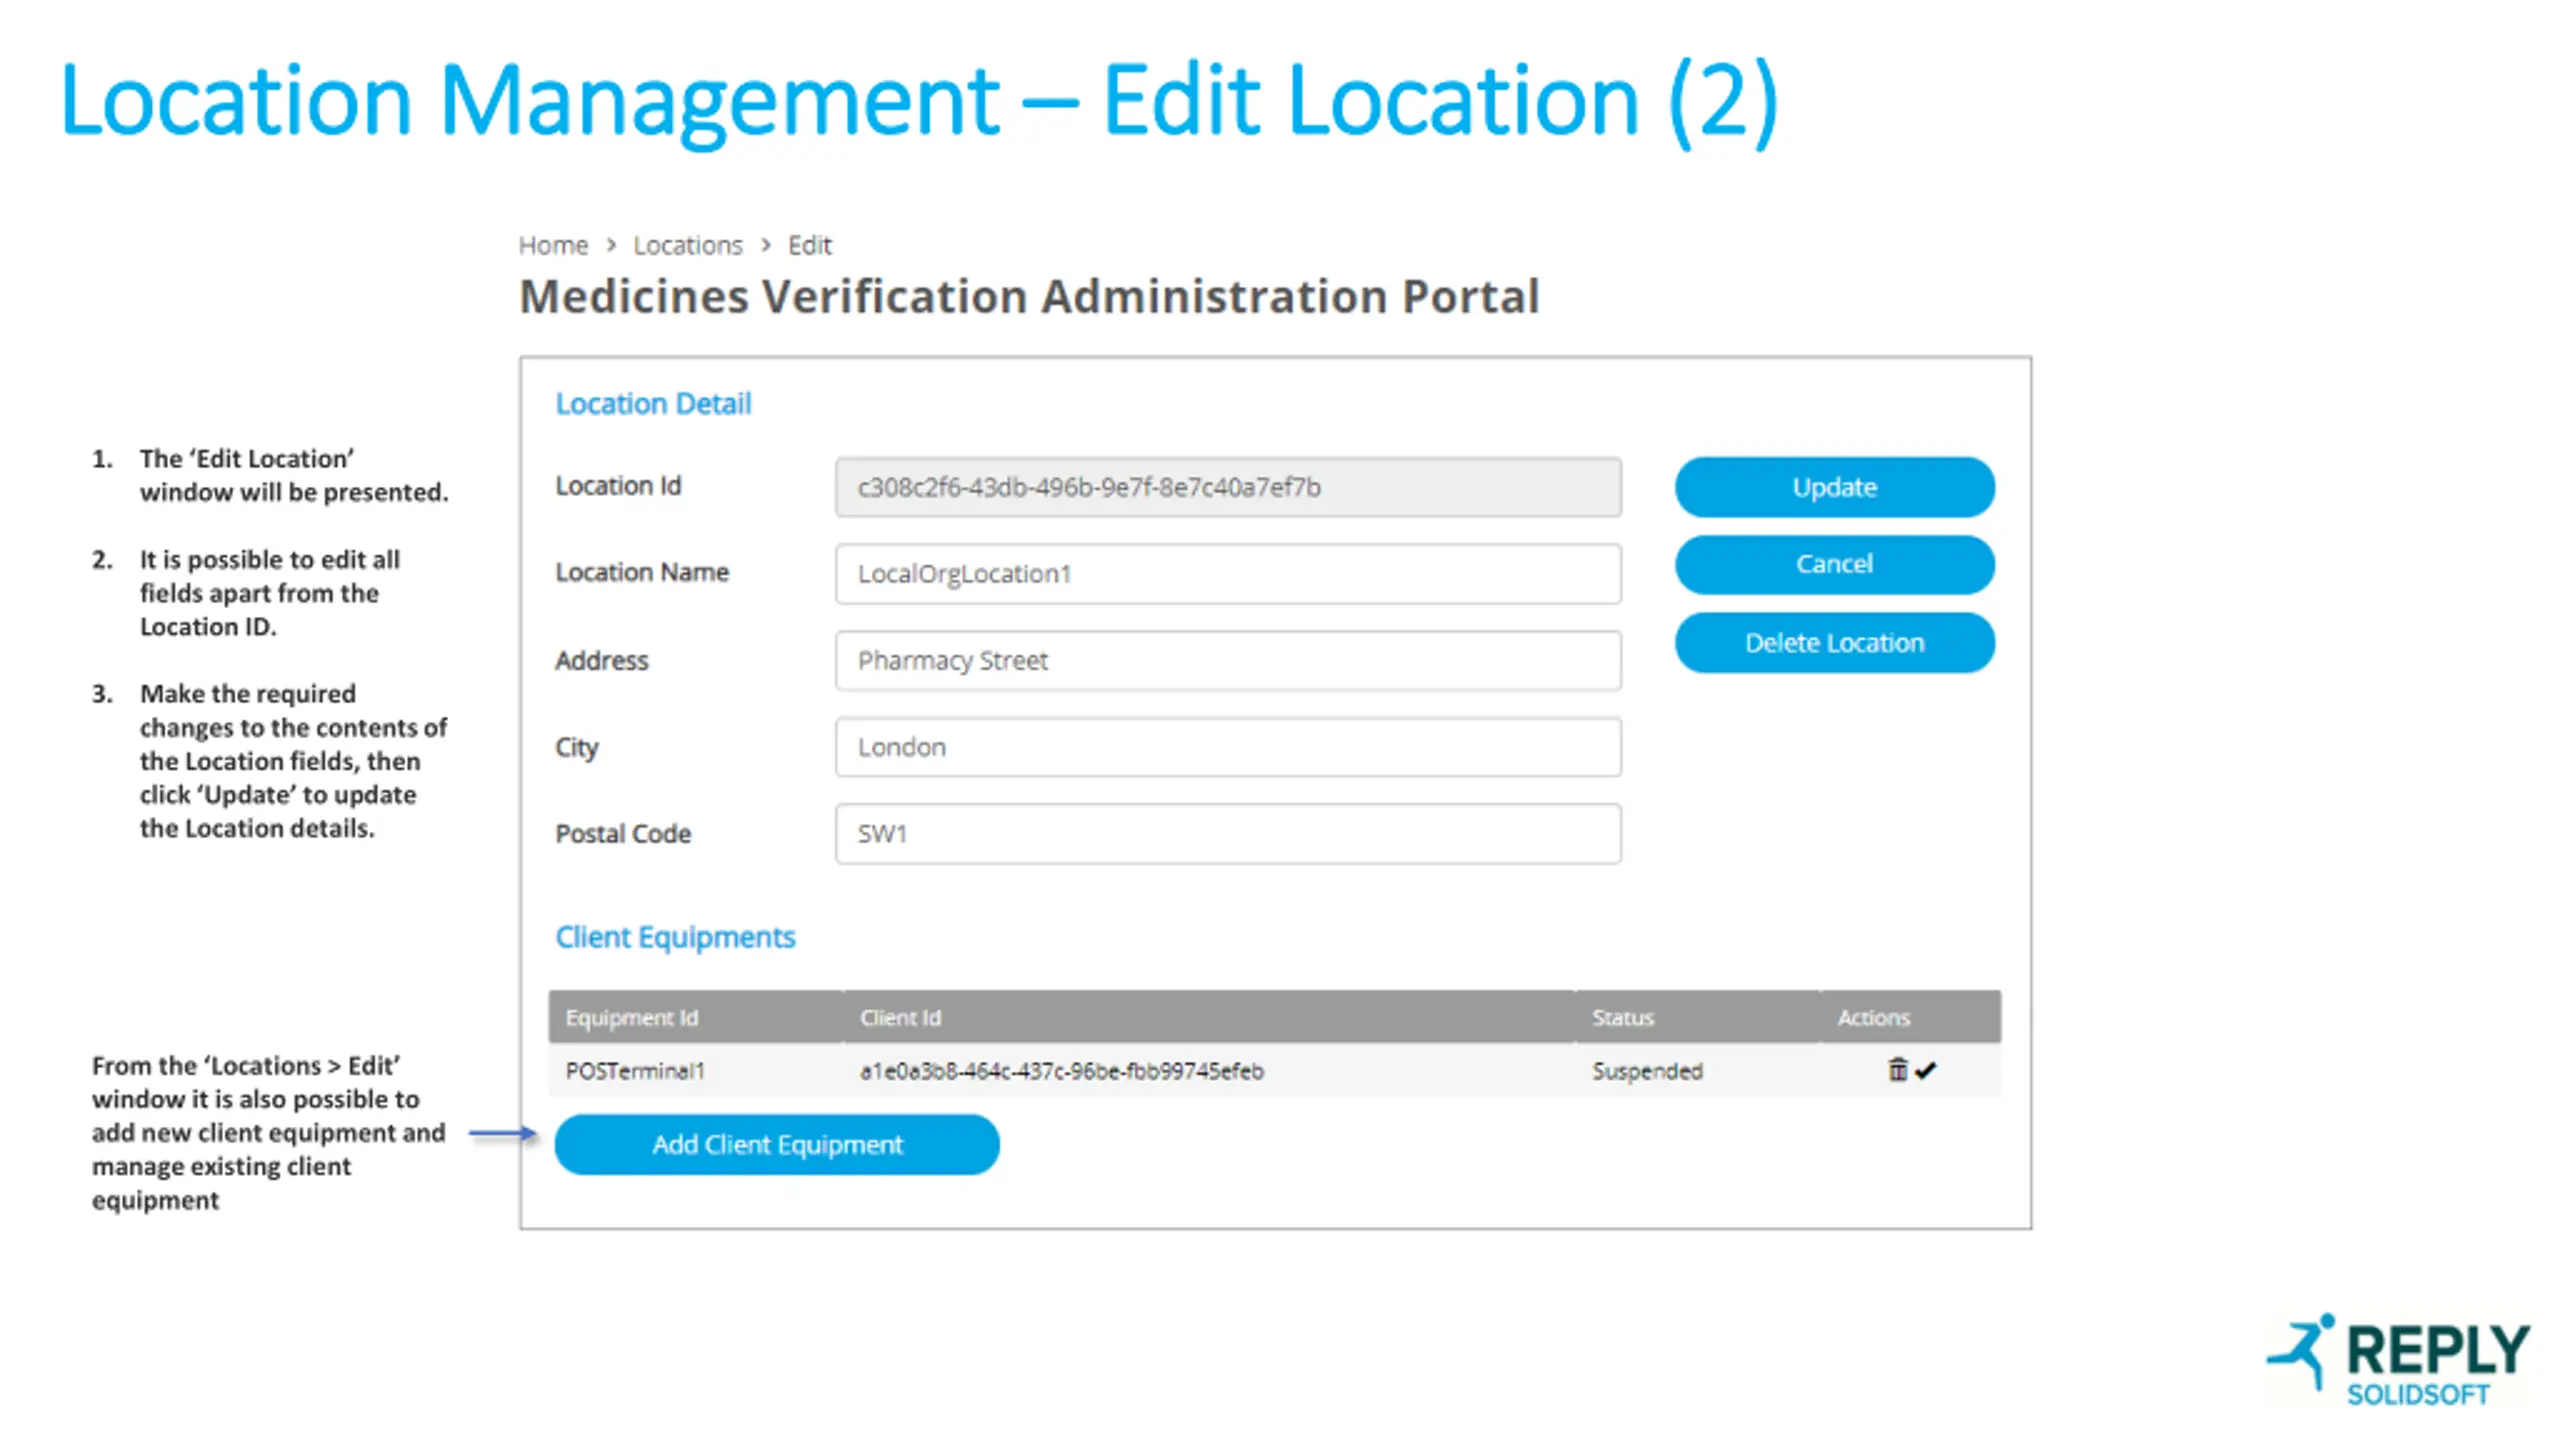Click the Location Id field
This screenshot has width=2560, height=1440.
pyautogui.click(x=1228, y=487)
